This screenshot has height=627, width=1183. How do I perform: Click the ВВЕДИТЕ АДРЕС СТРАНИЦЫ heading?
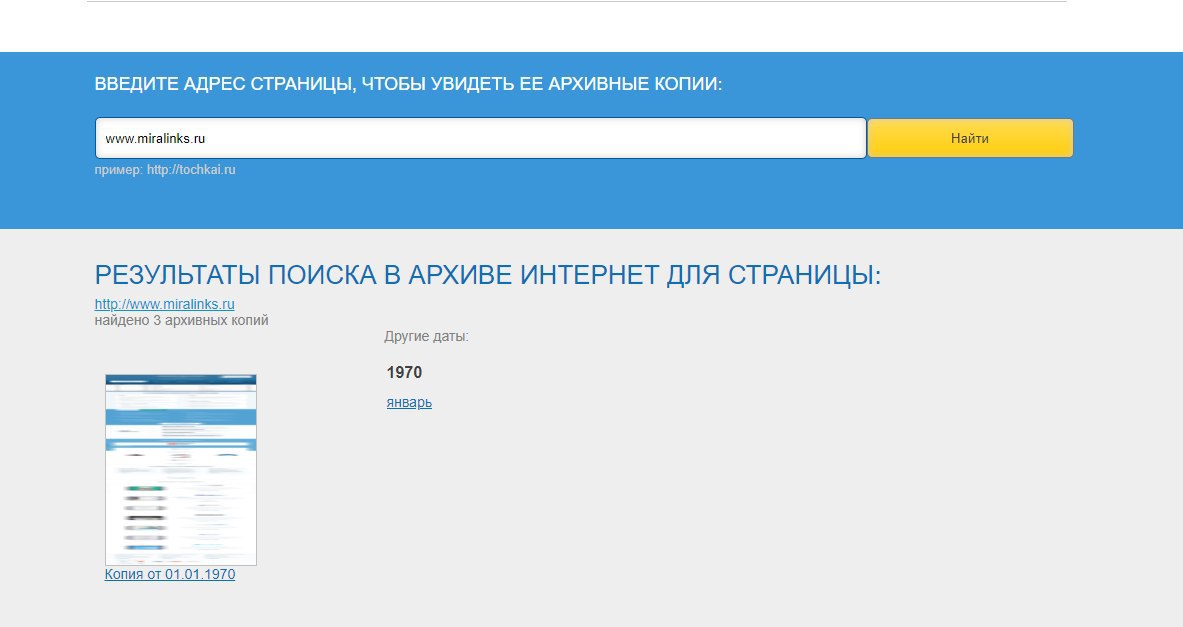(x=408, y=84)
